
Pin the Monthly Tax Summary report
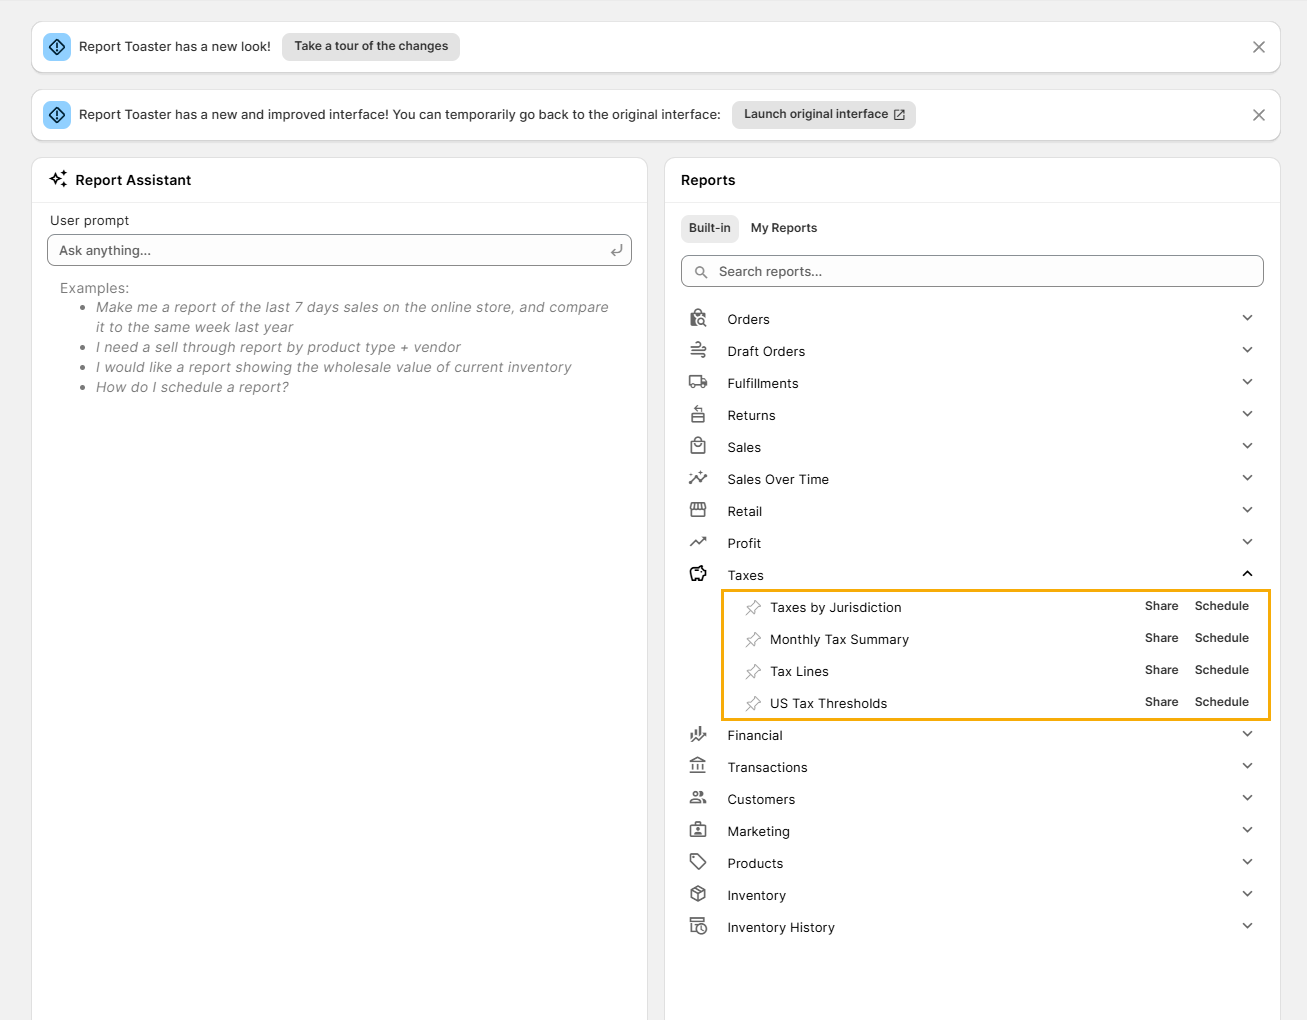pyautogui.click(x=753, y=640)
